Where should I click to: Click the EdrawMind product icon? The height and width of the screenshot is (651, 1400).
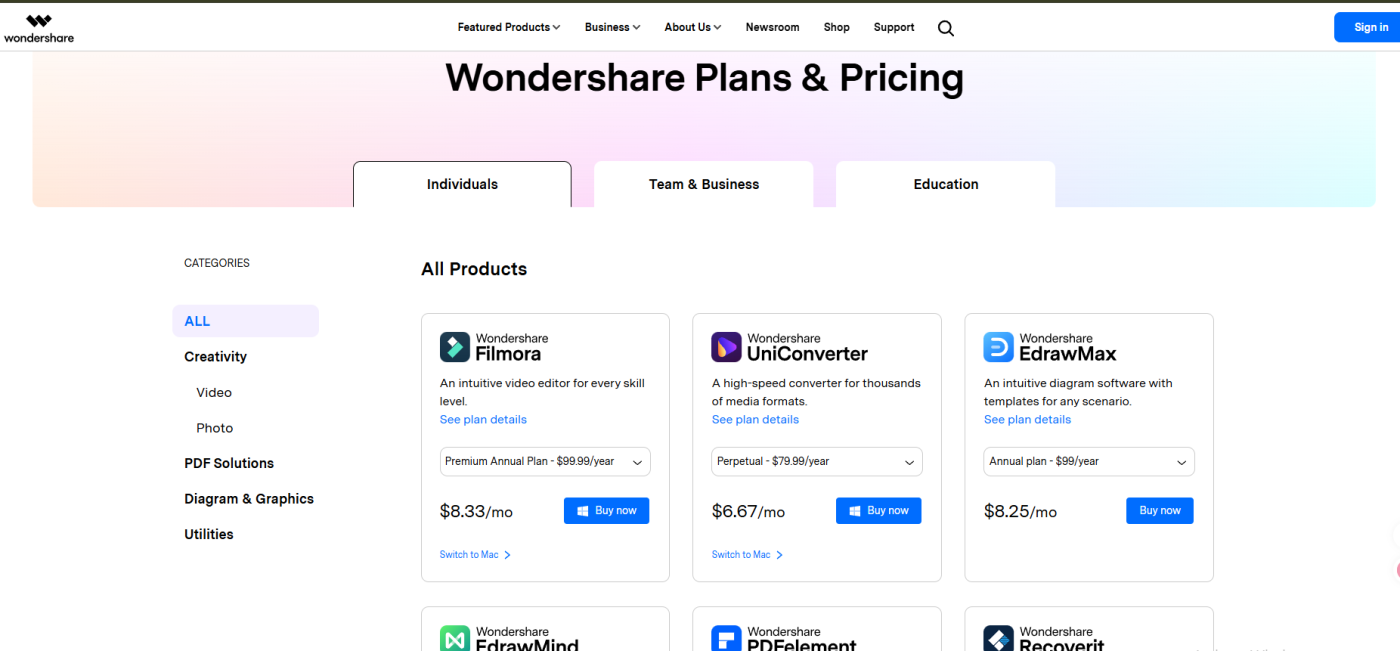coord(455,638)
